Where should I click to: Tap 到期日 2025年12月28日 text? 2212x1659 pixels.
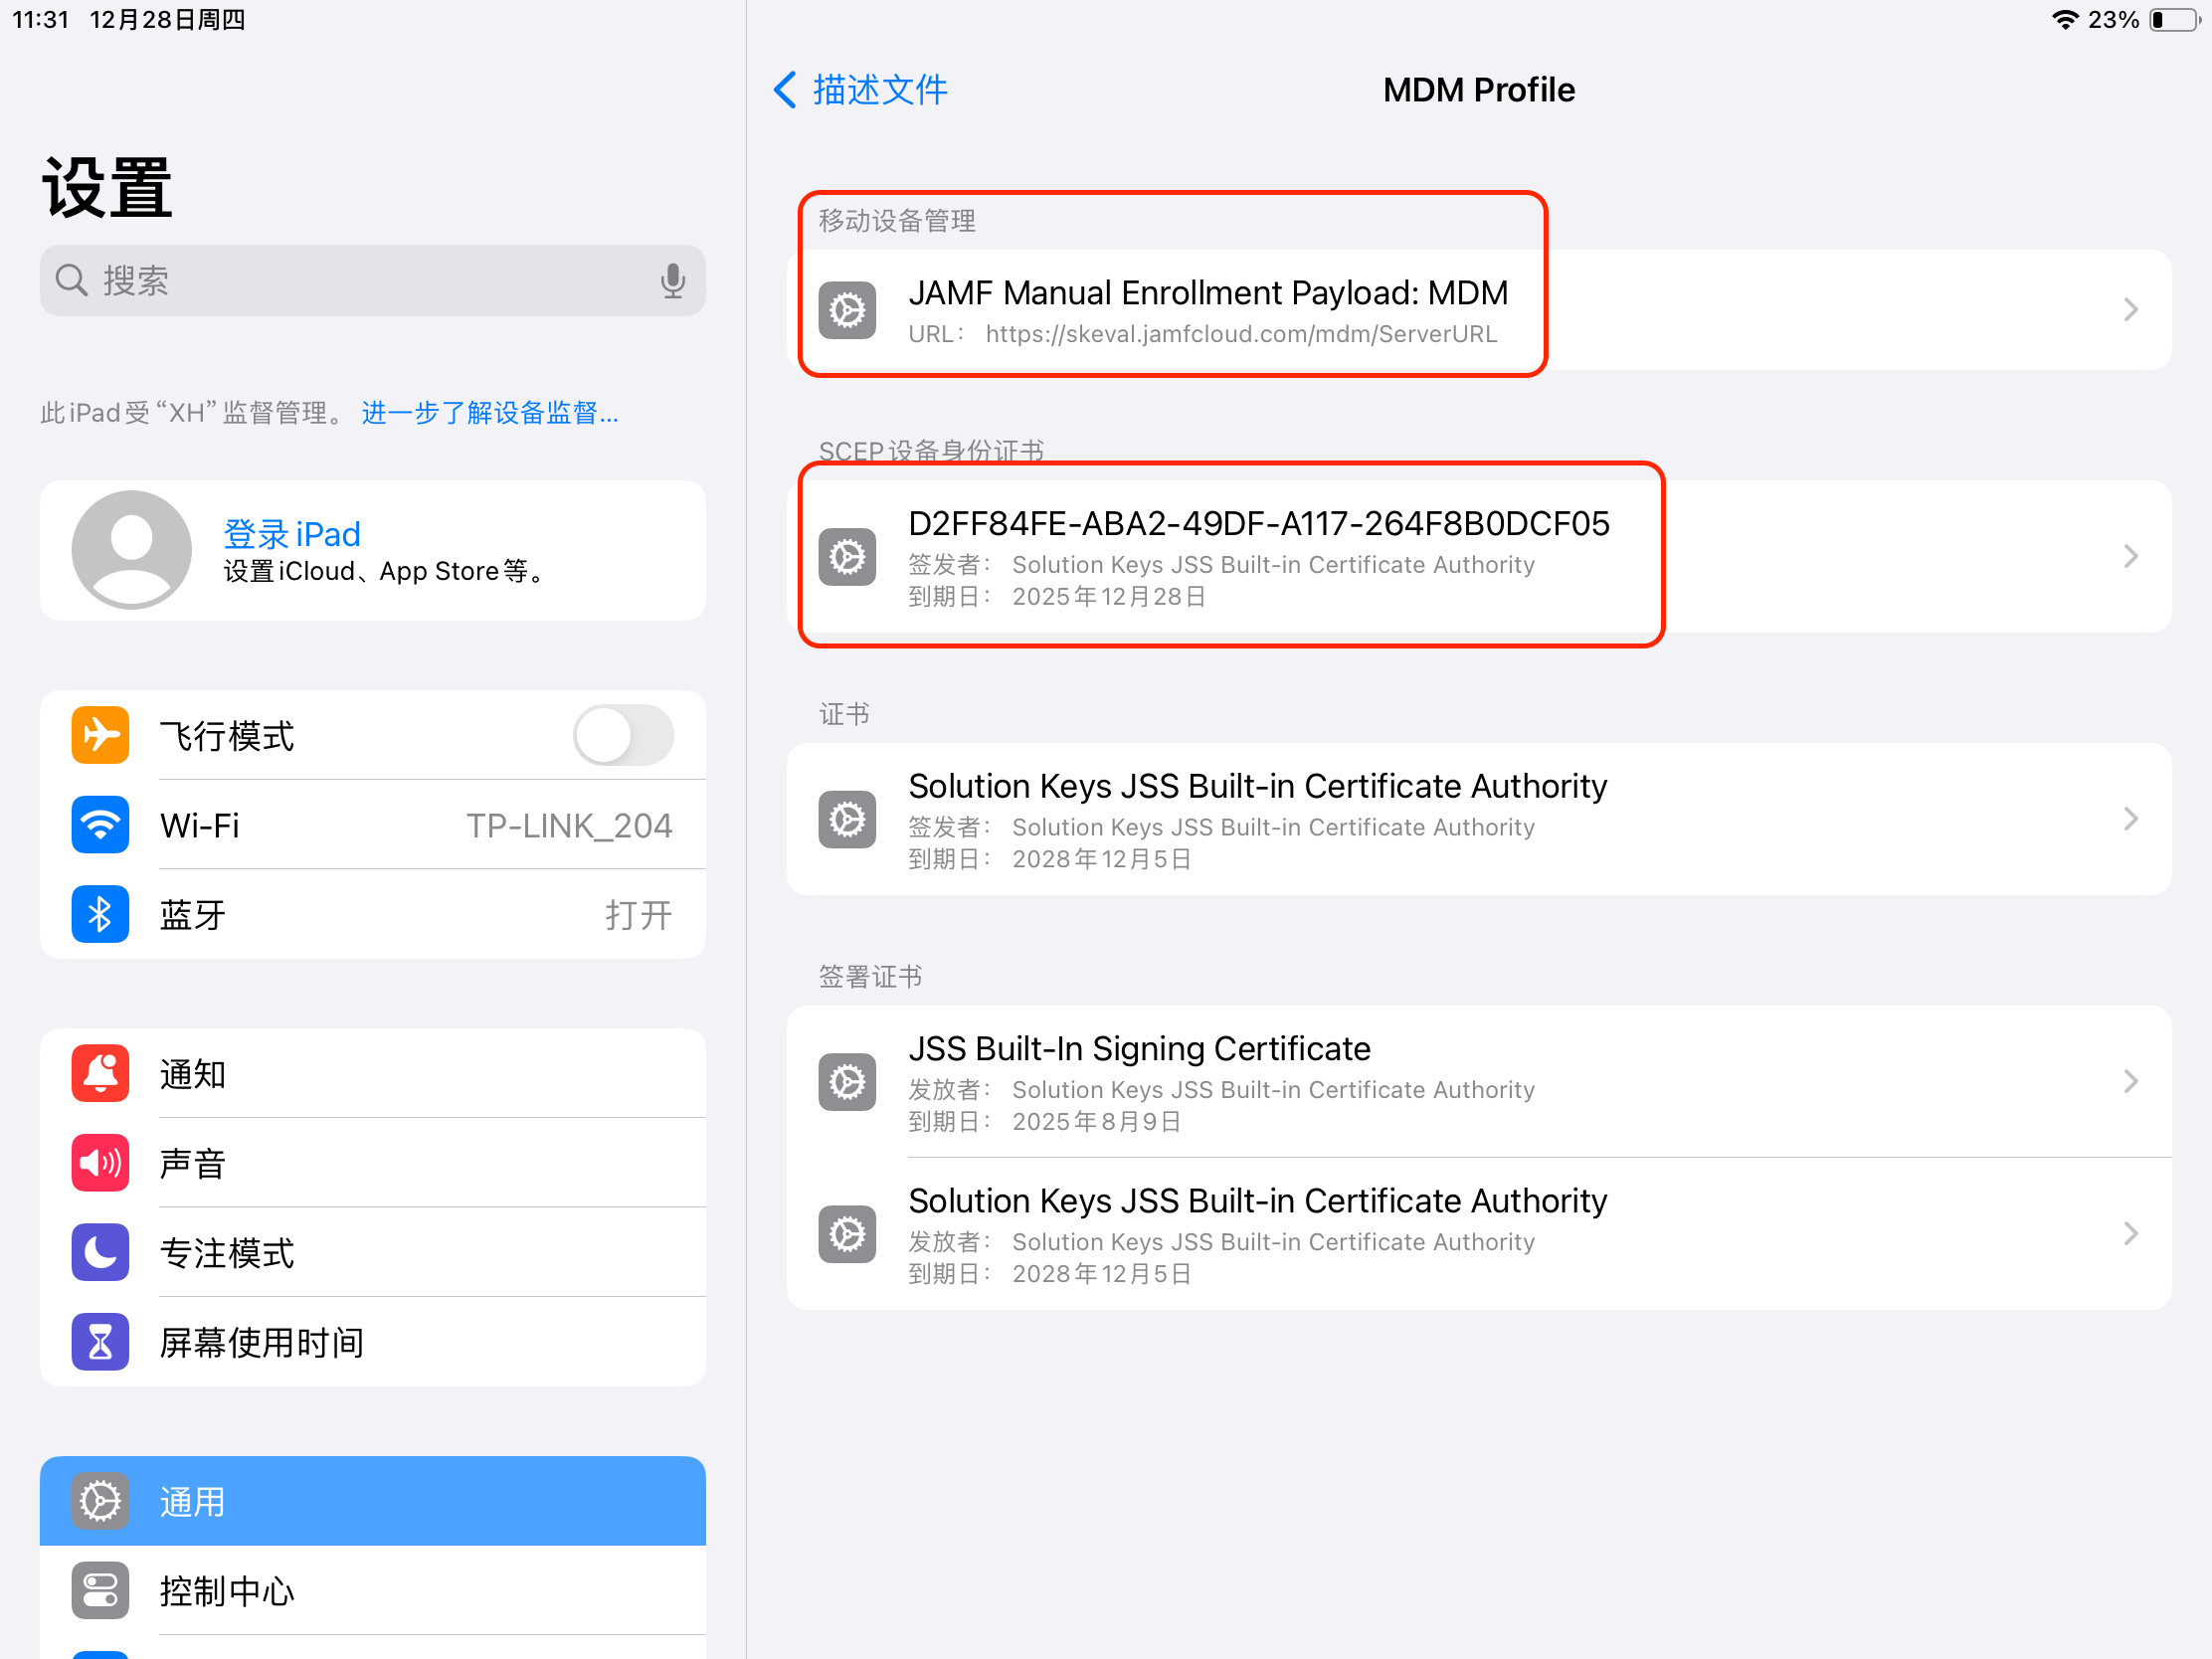point(1057,597)
